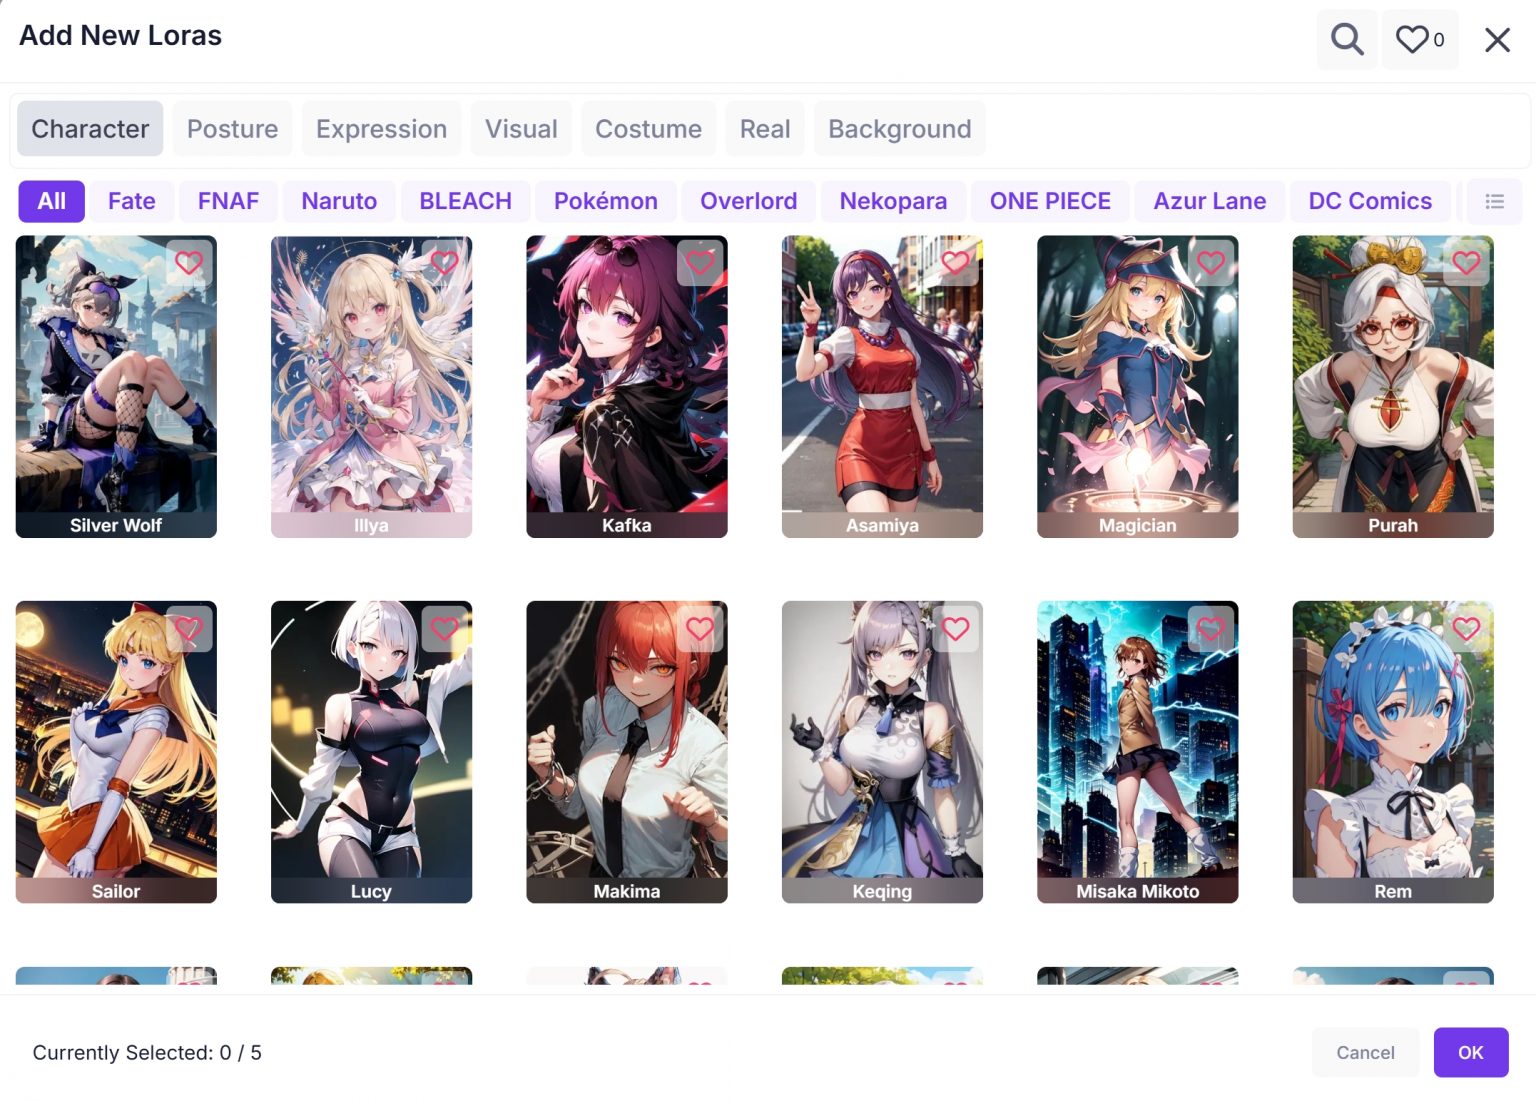Select the Illya lora thumbnail
Screen dimensions: 1536x1101
pos(371,387)
